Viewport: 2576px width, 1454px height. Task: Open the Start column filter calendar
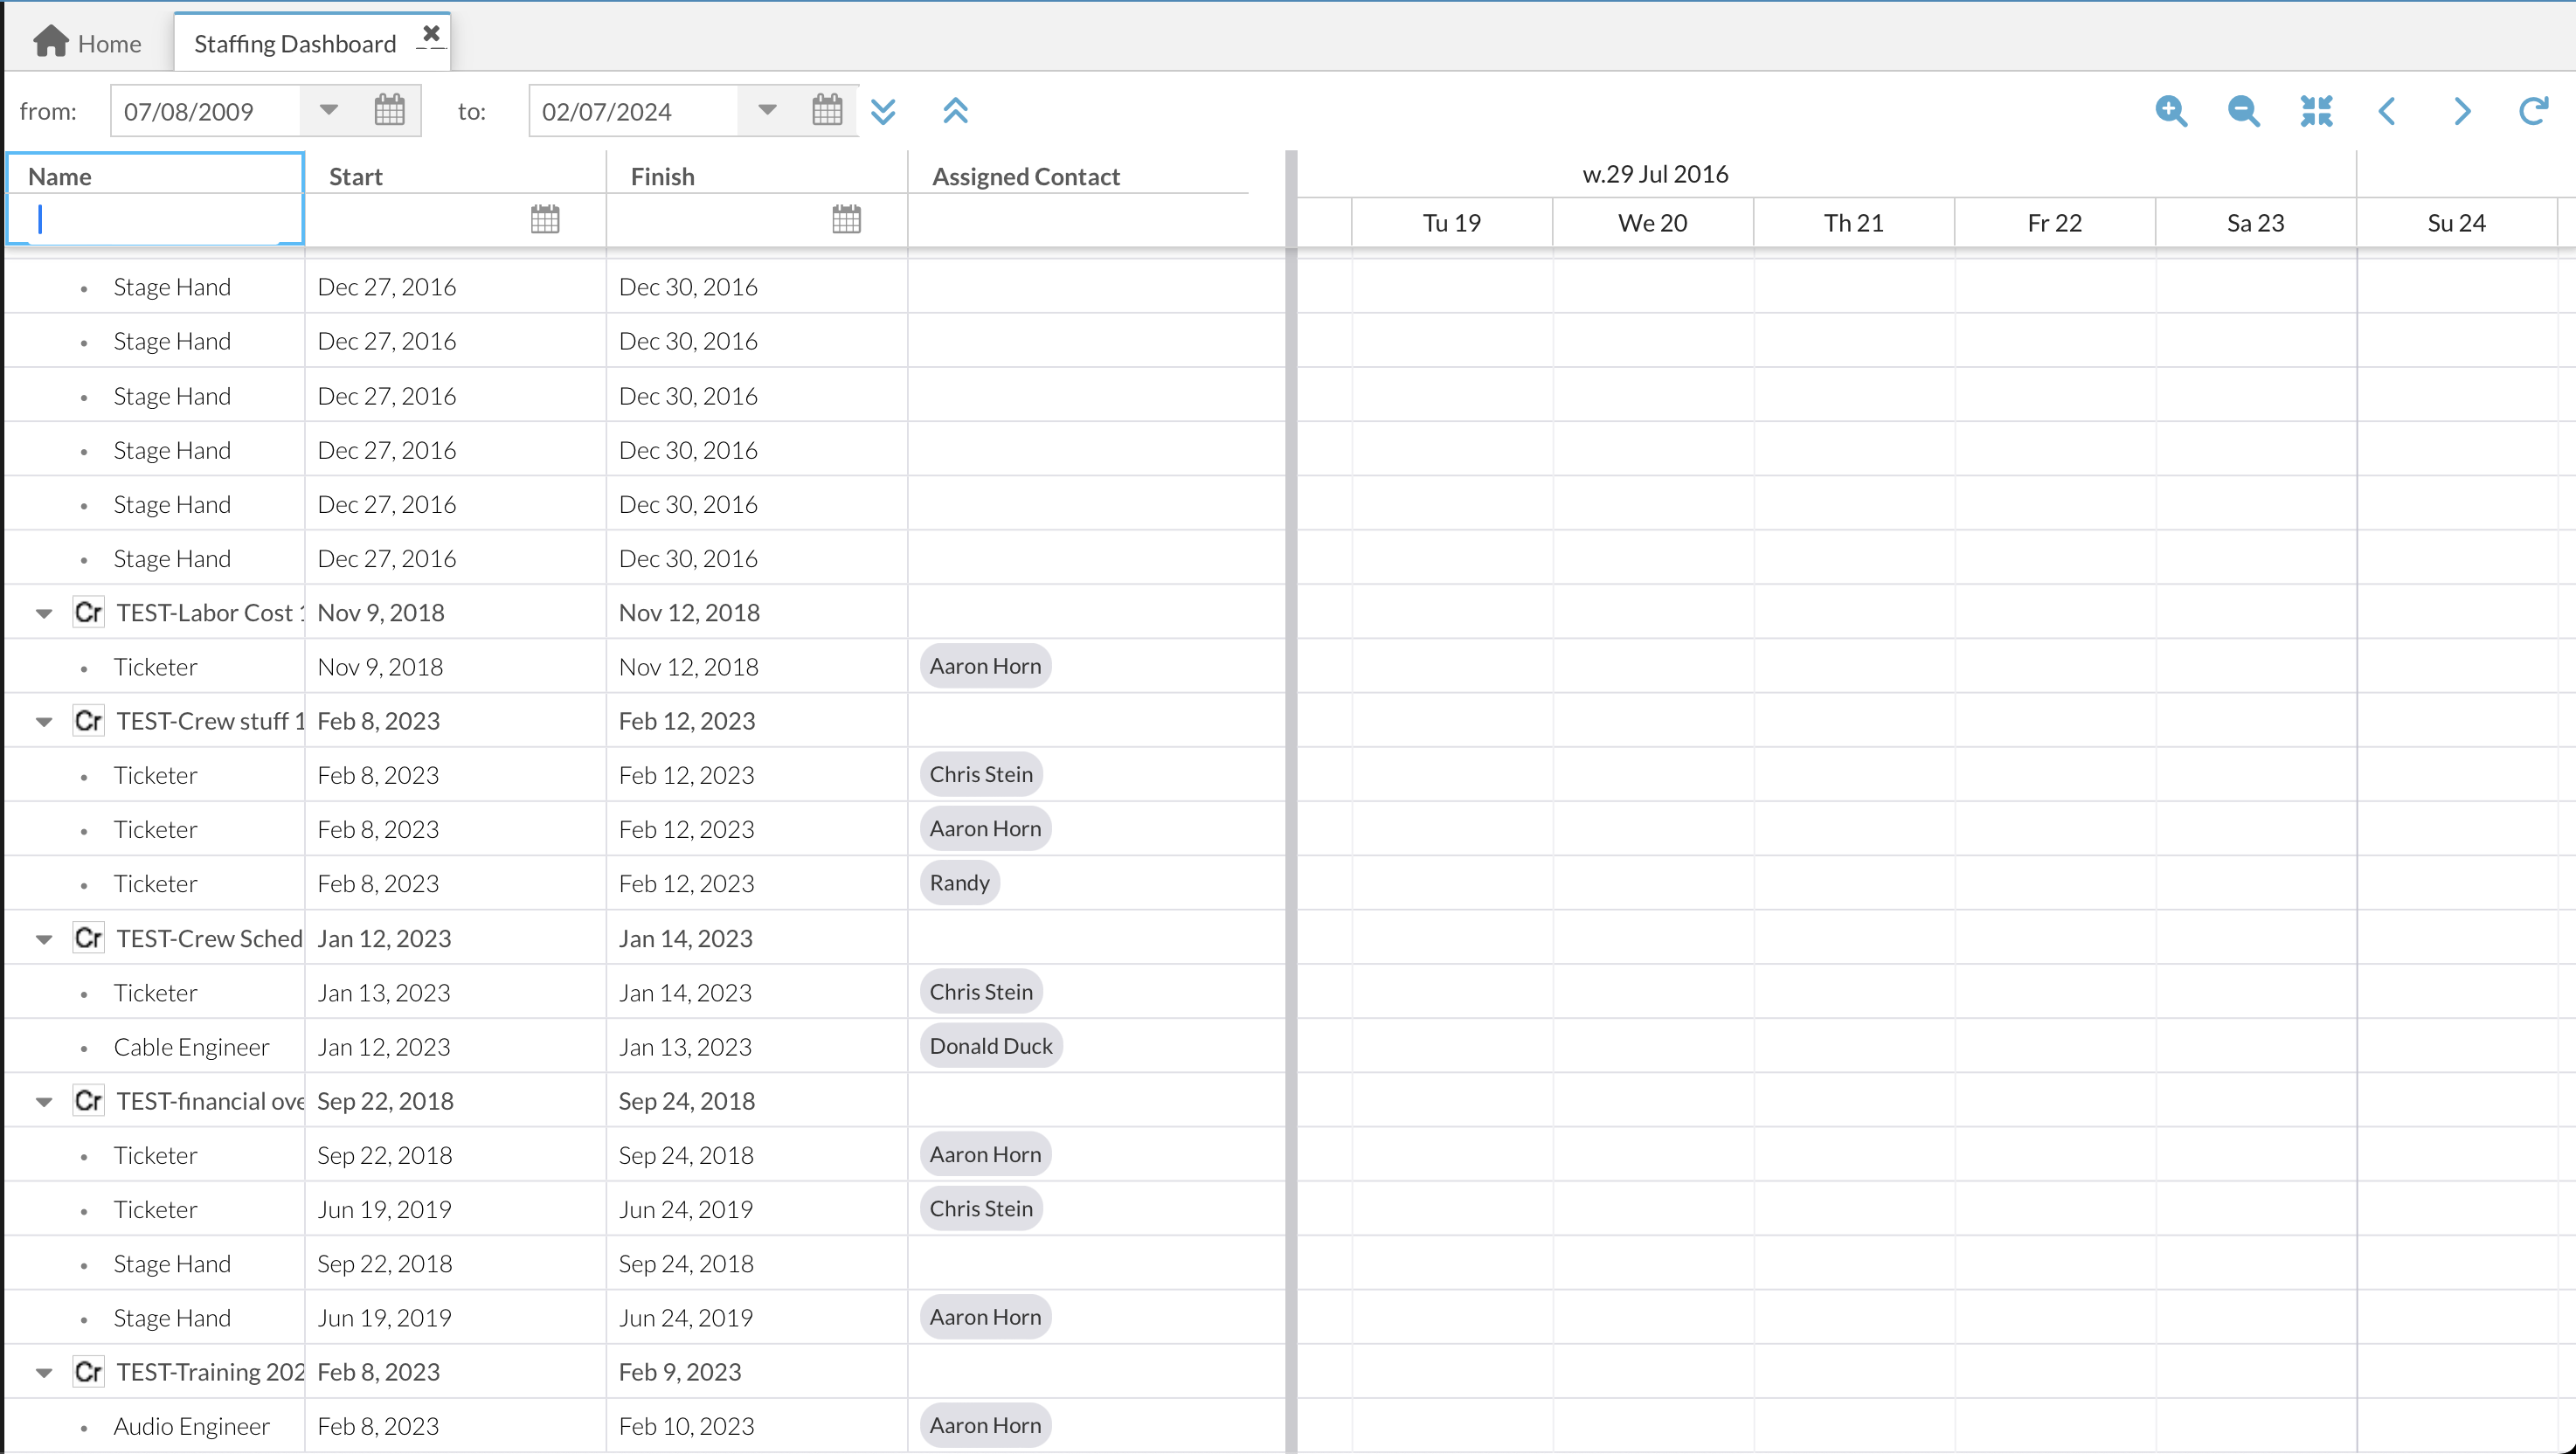tap(545, 219)
